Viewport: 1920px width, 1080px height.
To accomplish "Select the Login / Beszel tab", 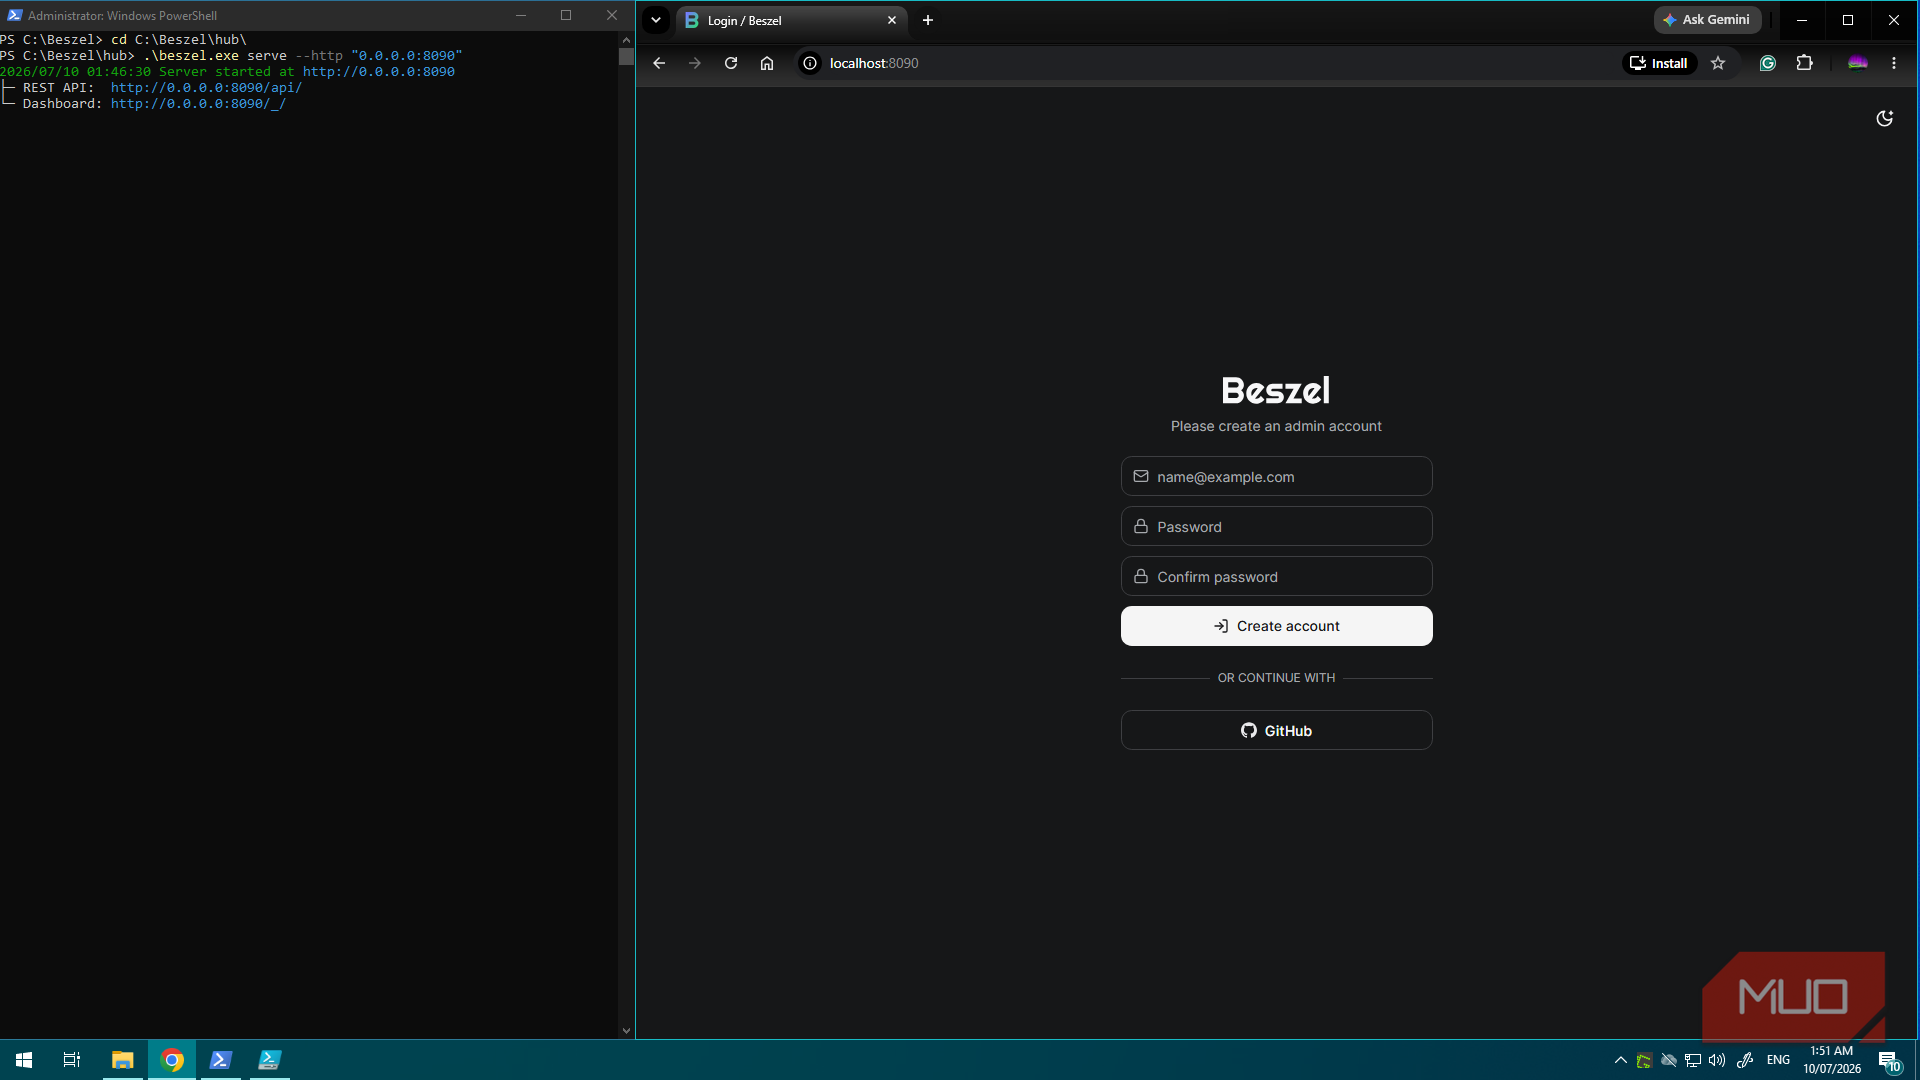I will [x=792, y=20].
